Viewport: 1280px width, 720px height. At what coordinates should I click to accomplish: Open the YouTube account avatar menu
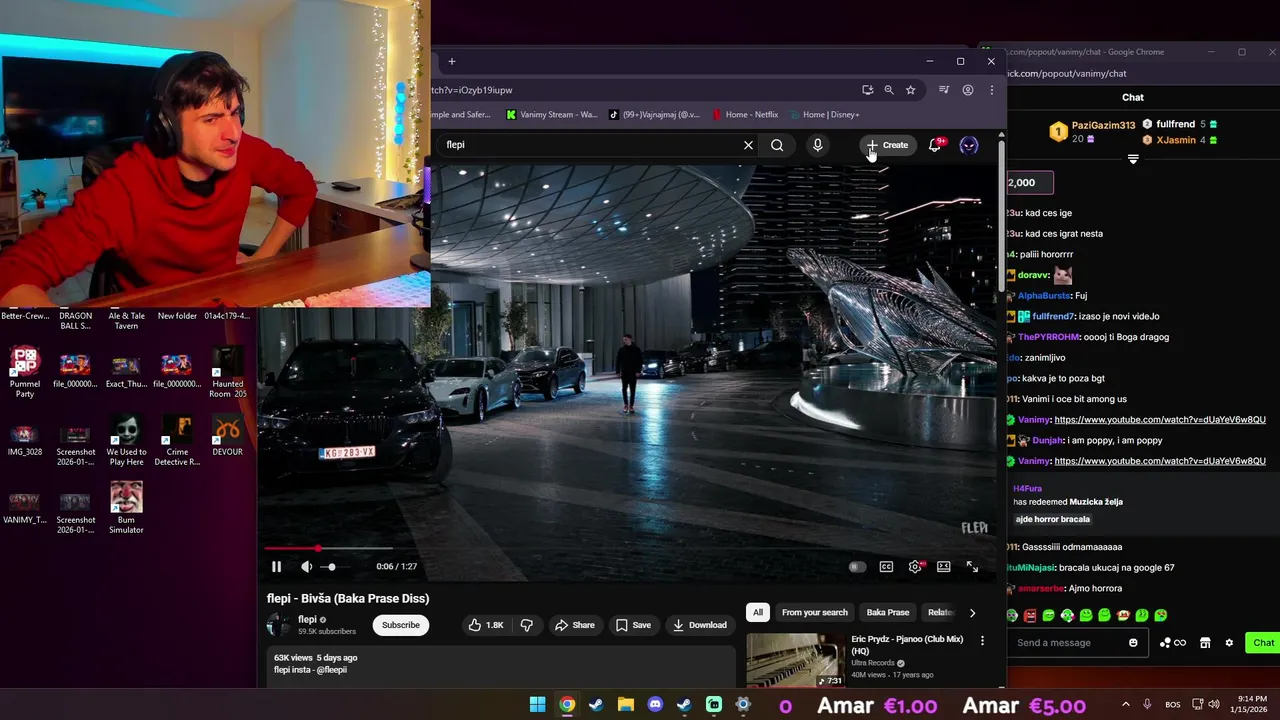point(969,145)
